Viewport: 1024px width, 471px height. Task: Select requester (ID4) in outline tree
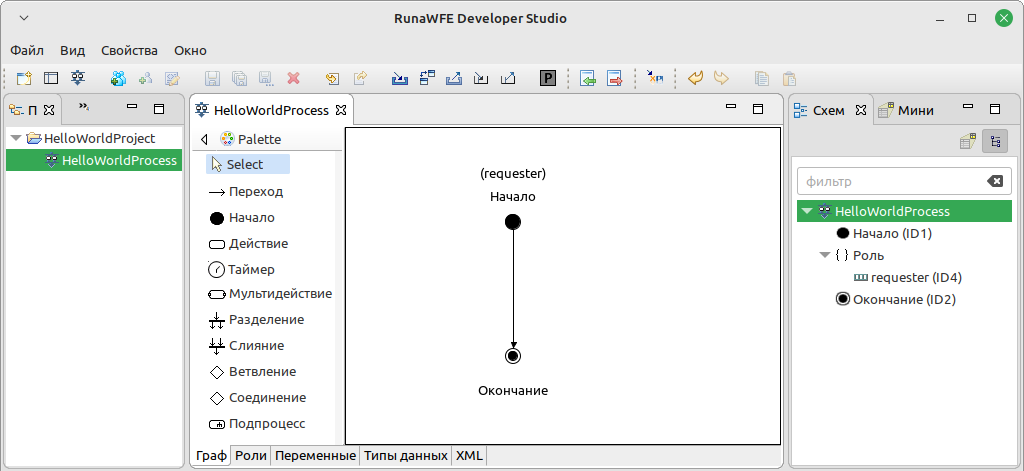pyautogui.click(x=908, y=278)
